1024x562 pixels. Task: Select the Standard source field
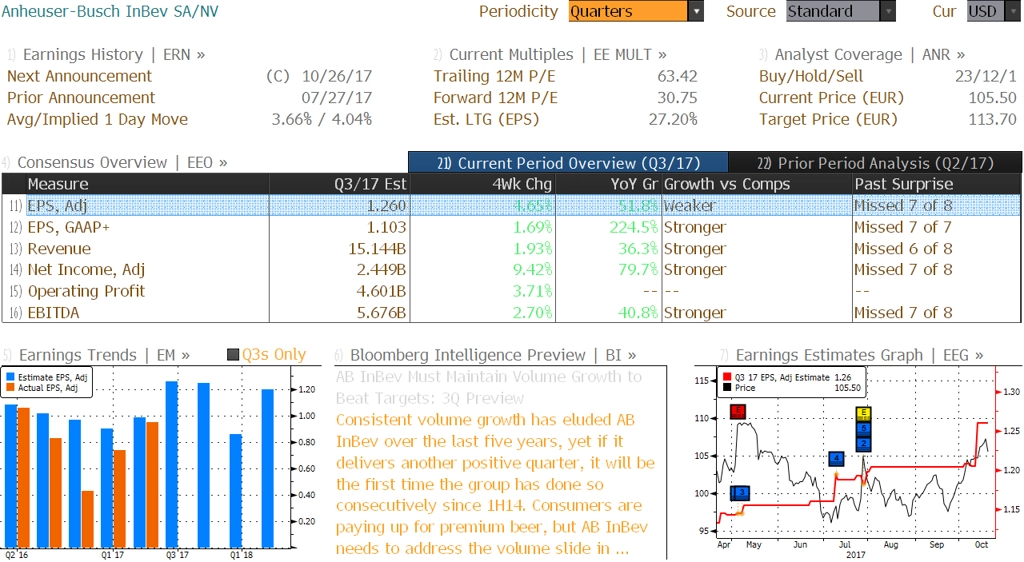tap(833, 11)
